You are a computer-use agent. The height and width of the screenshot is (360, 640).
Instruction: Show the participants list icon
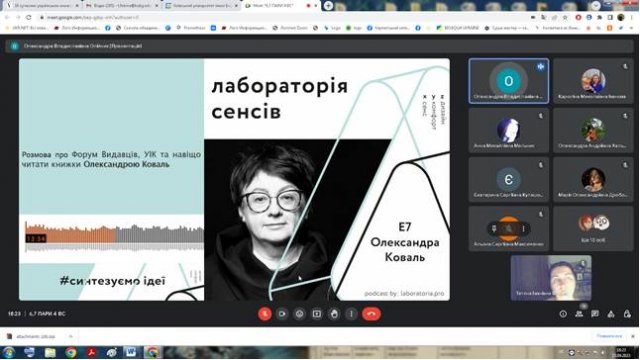click(579, 313)
